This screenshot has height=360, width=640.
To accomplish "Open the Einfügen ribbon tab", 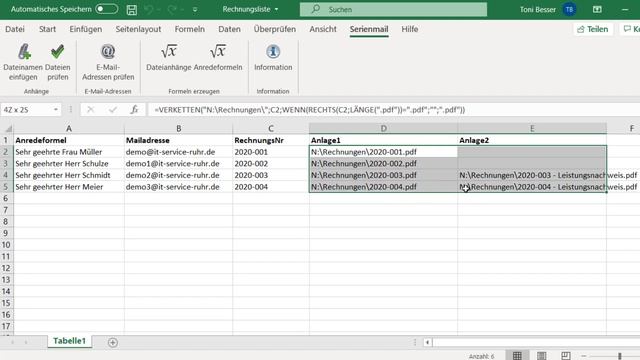I will 86,29.
